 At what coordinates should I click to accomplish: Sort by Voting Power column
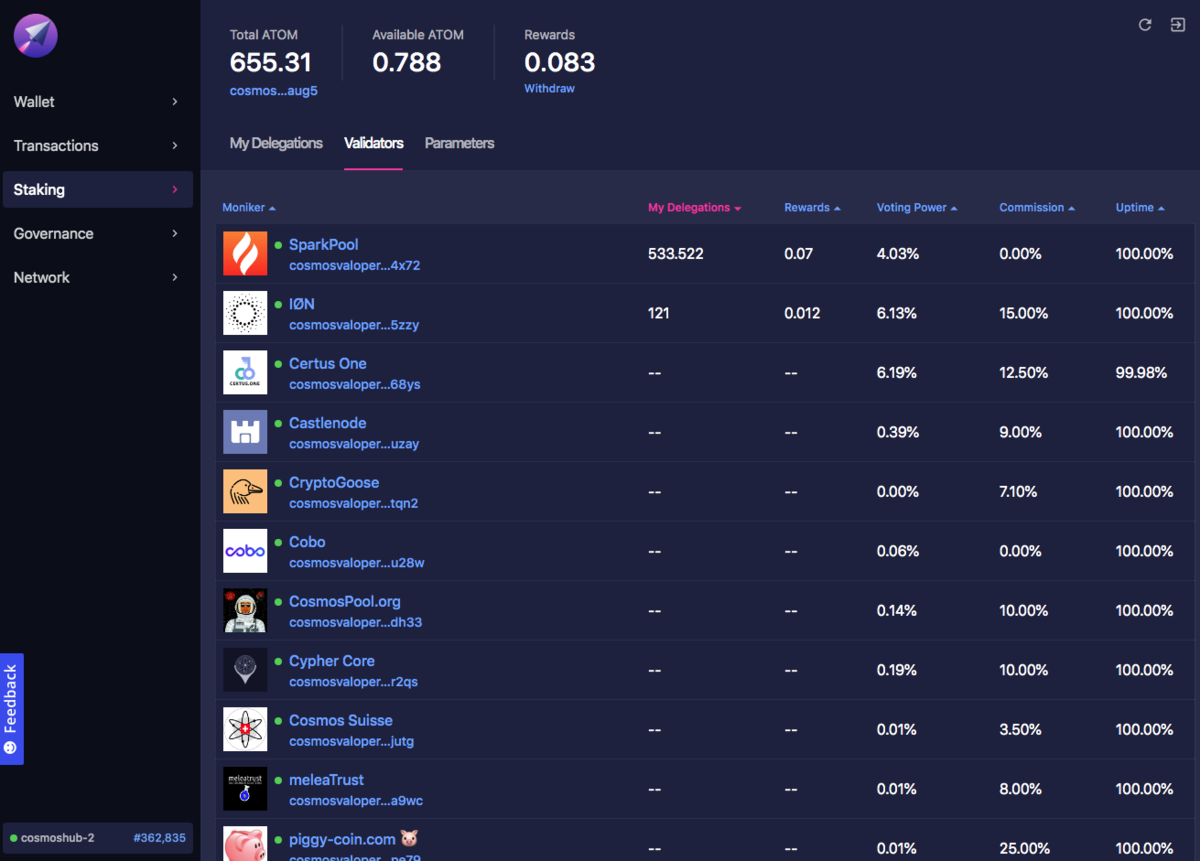click(917, 208)
